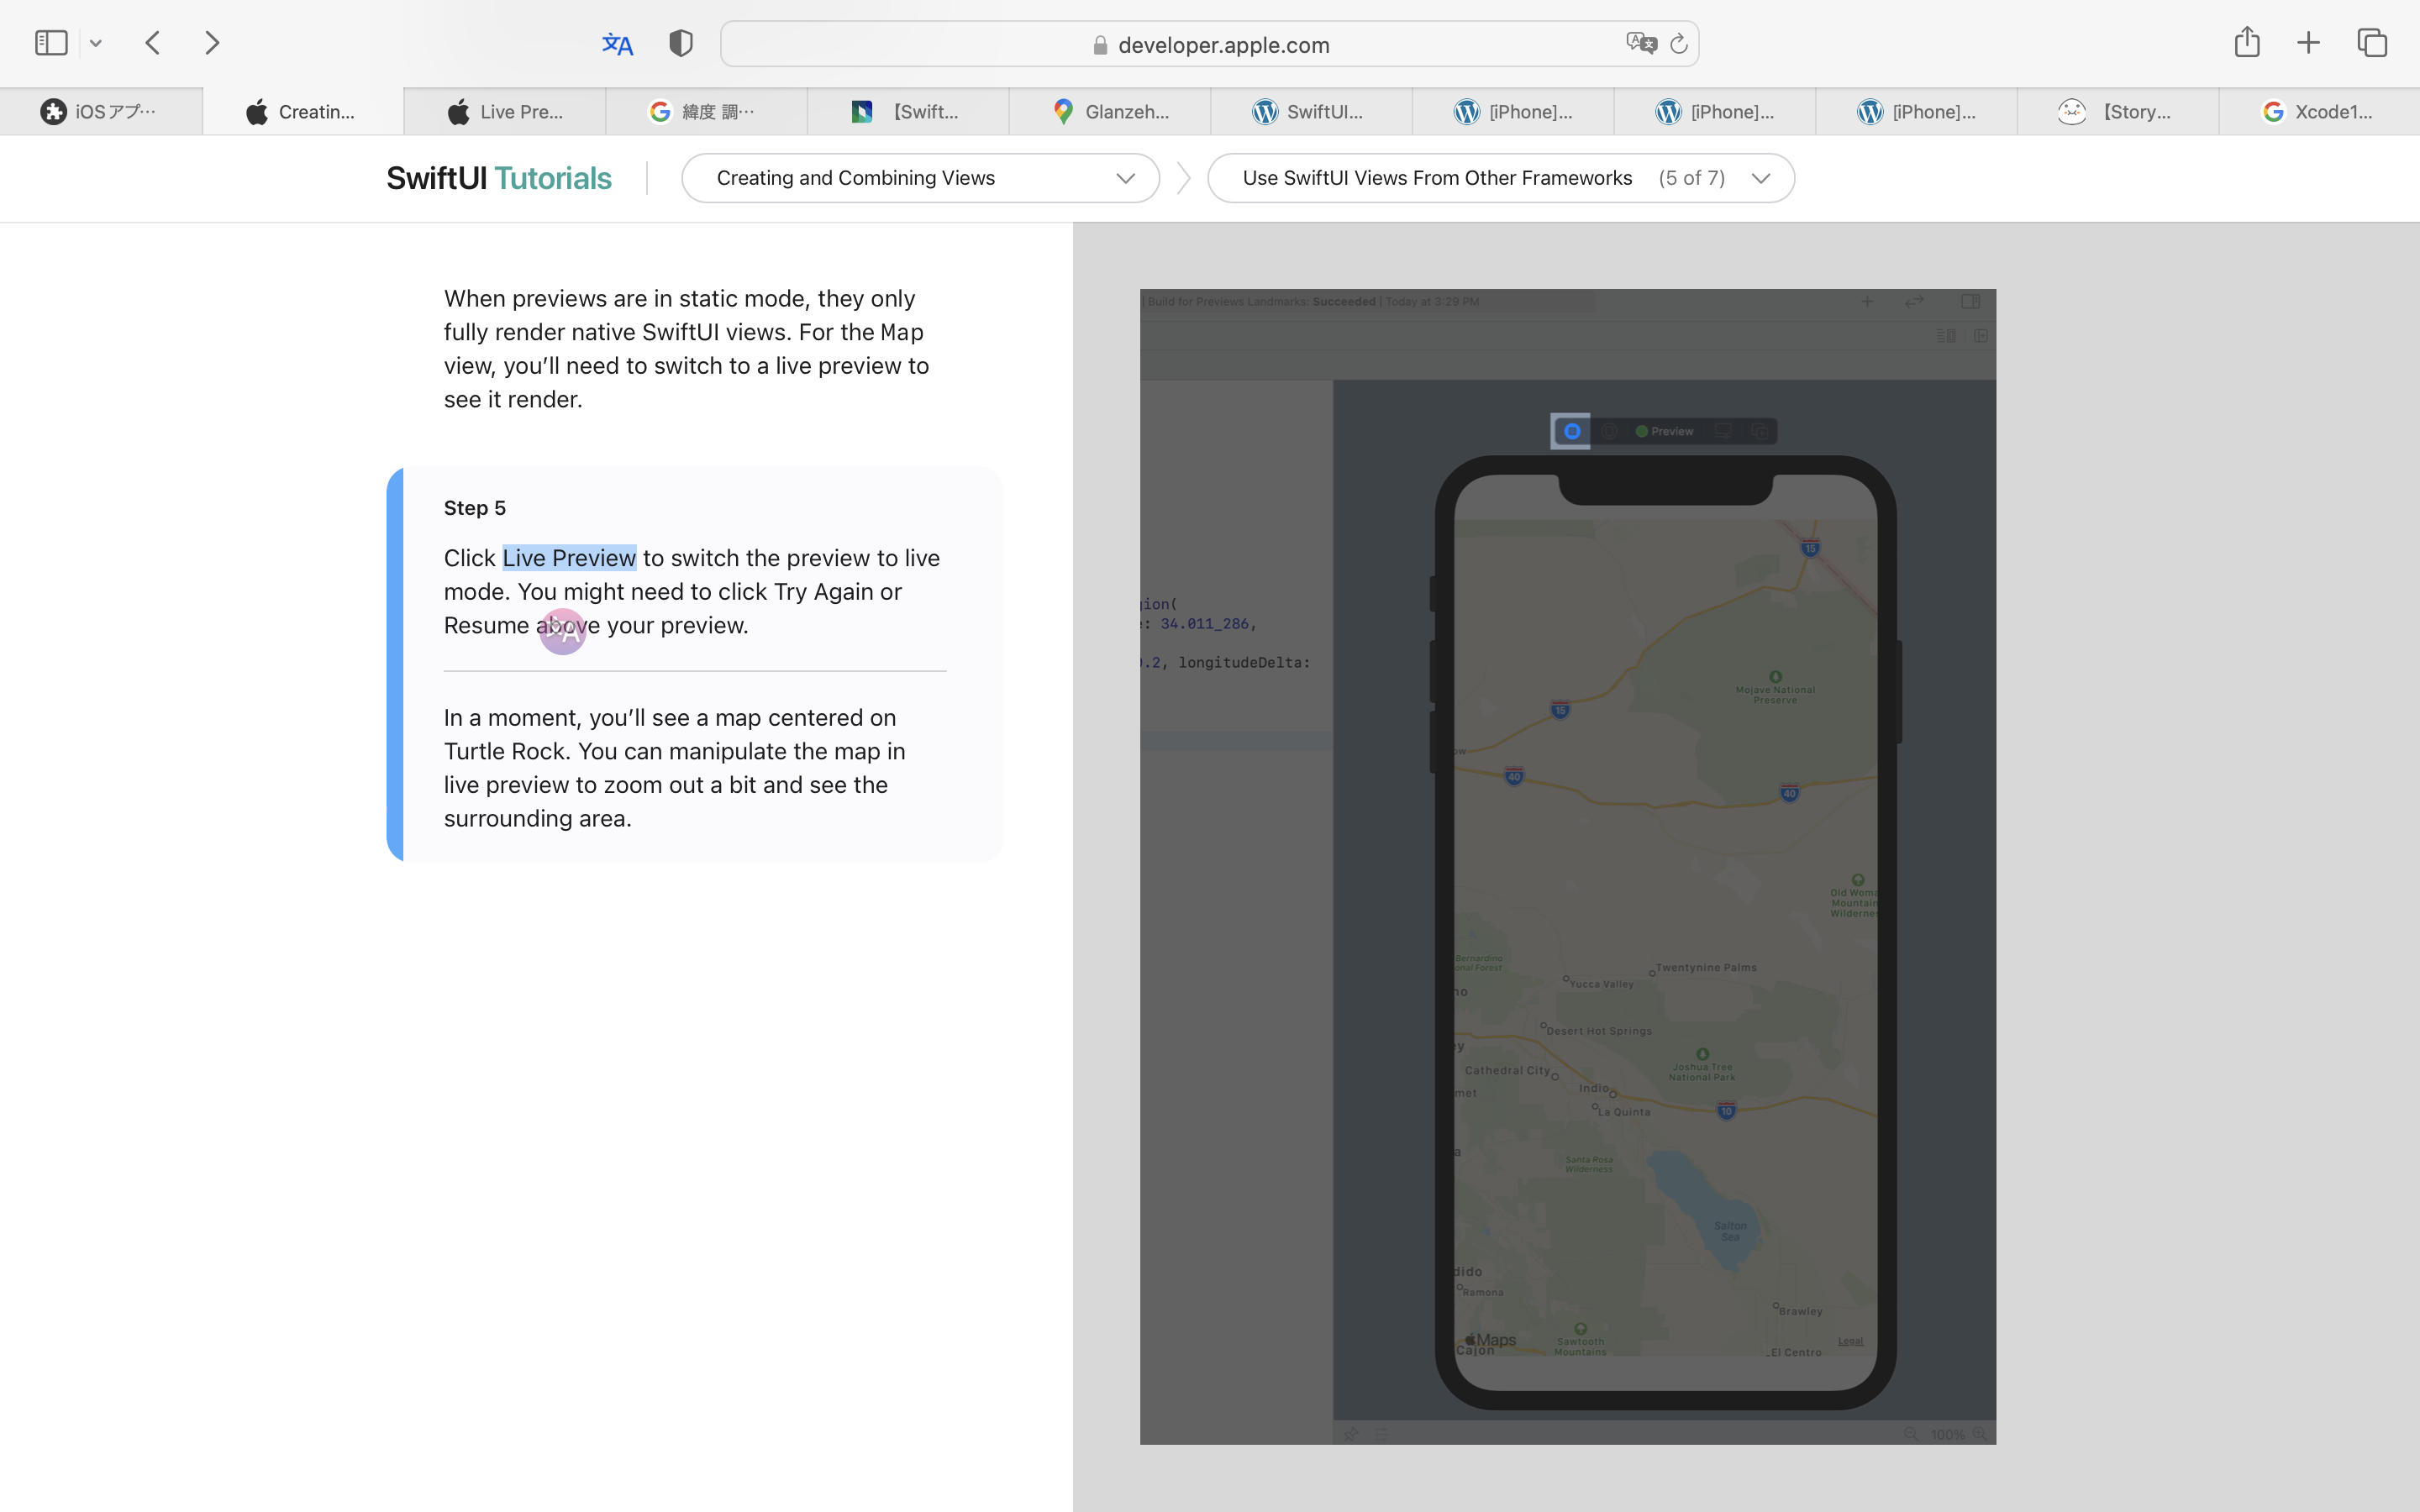
Task: Expand the Use SwiftUI Views From Other Frameworks dropdown
Action: coord(1501,178)
